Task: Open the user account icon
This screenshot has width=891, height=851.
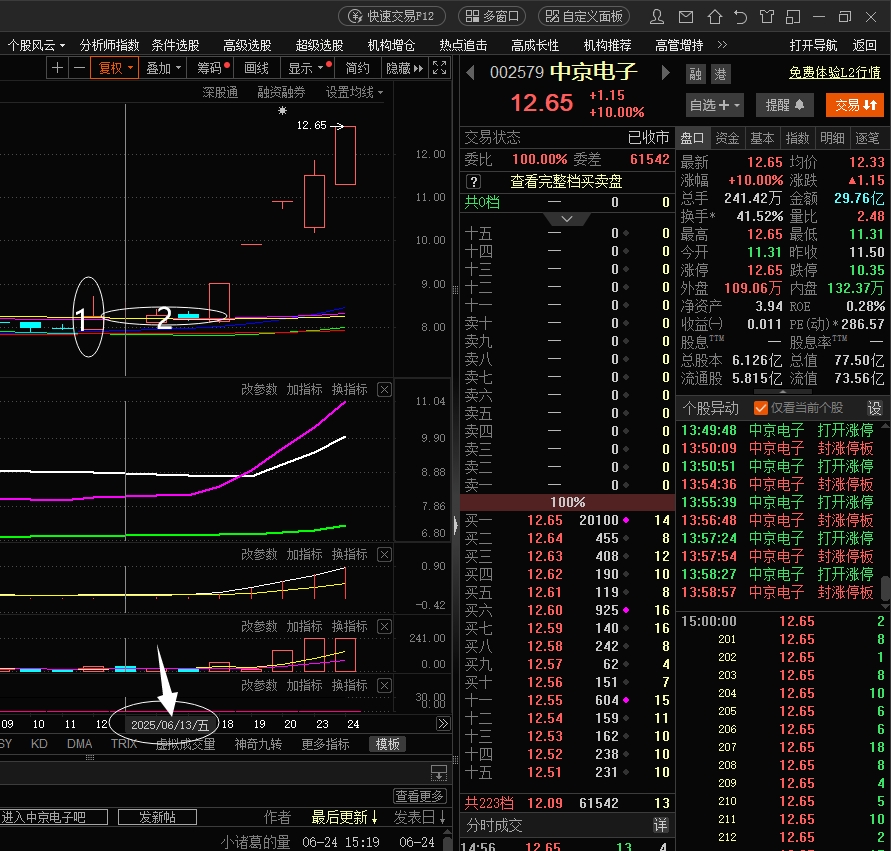Action: point(657,16)
